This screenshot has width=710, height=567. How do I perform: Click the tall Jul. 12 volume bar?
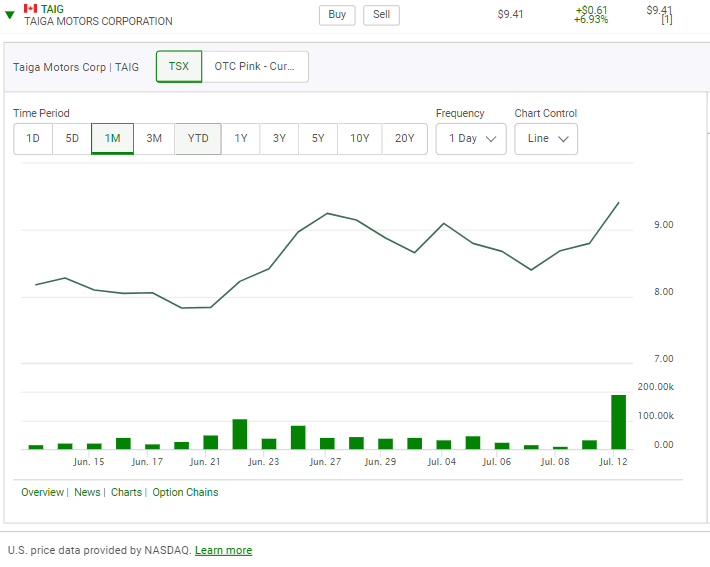[x=619, y=422]
